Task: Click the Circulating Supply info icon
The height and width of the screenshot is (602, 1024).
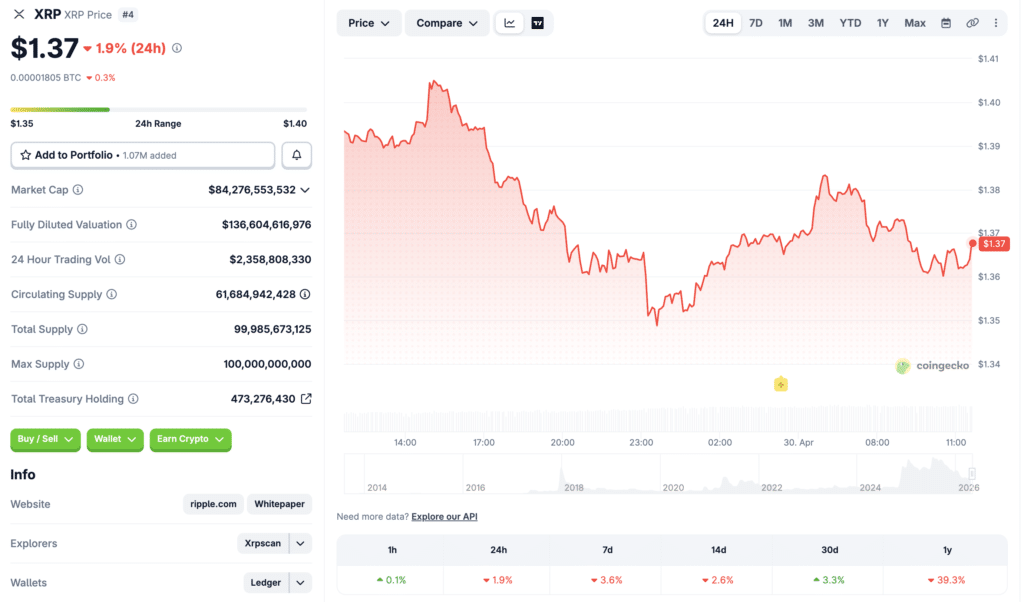Action: point(112,295)
